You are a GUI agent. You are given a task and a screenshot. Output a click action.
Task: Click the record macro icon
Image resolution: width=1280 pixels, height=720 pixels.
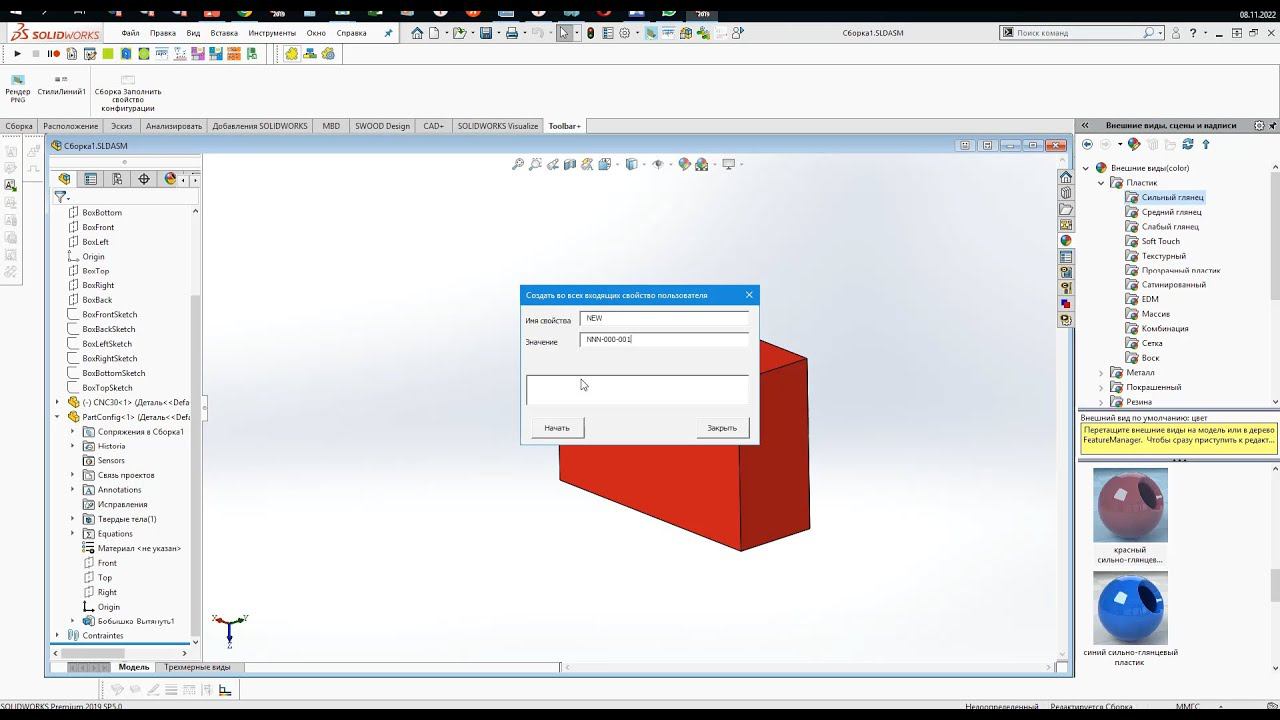(54, 54)
